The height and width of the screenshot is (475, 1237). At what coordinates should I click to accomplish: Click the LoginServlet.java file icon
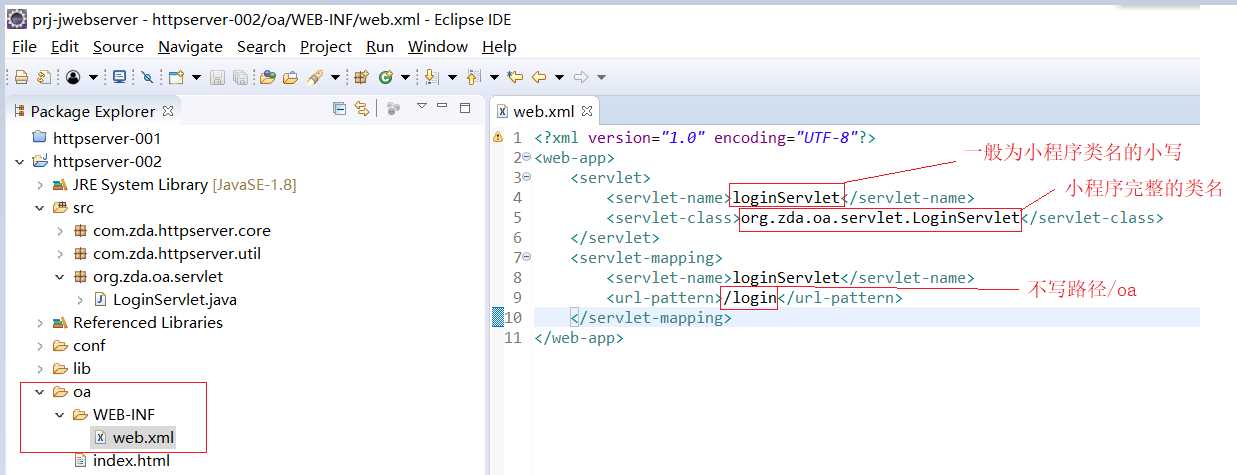click(x=100, y=299)
